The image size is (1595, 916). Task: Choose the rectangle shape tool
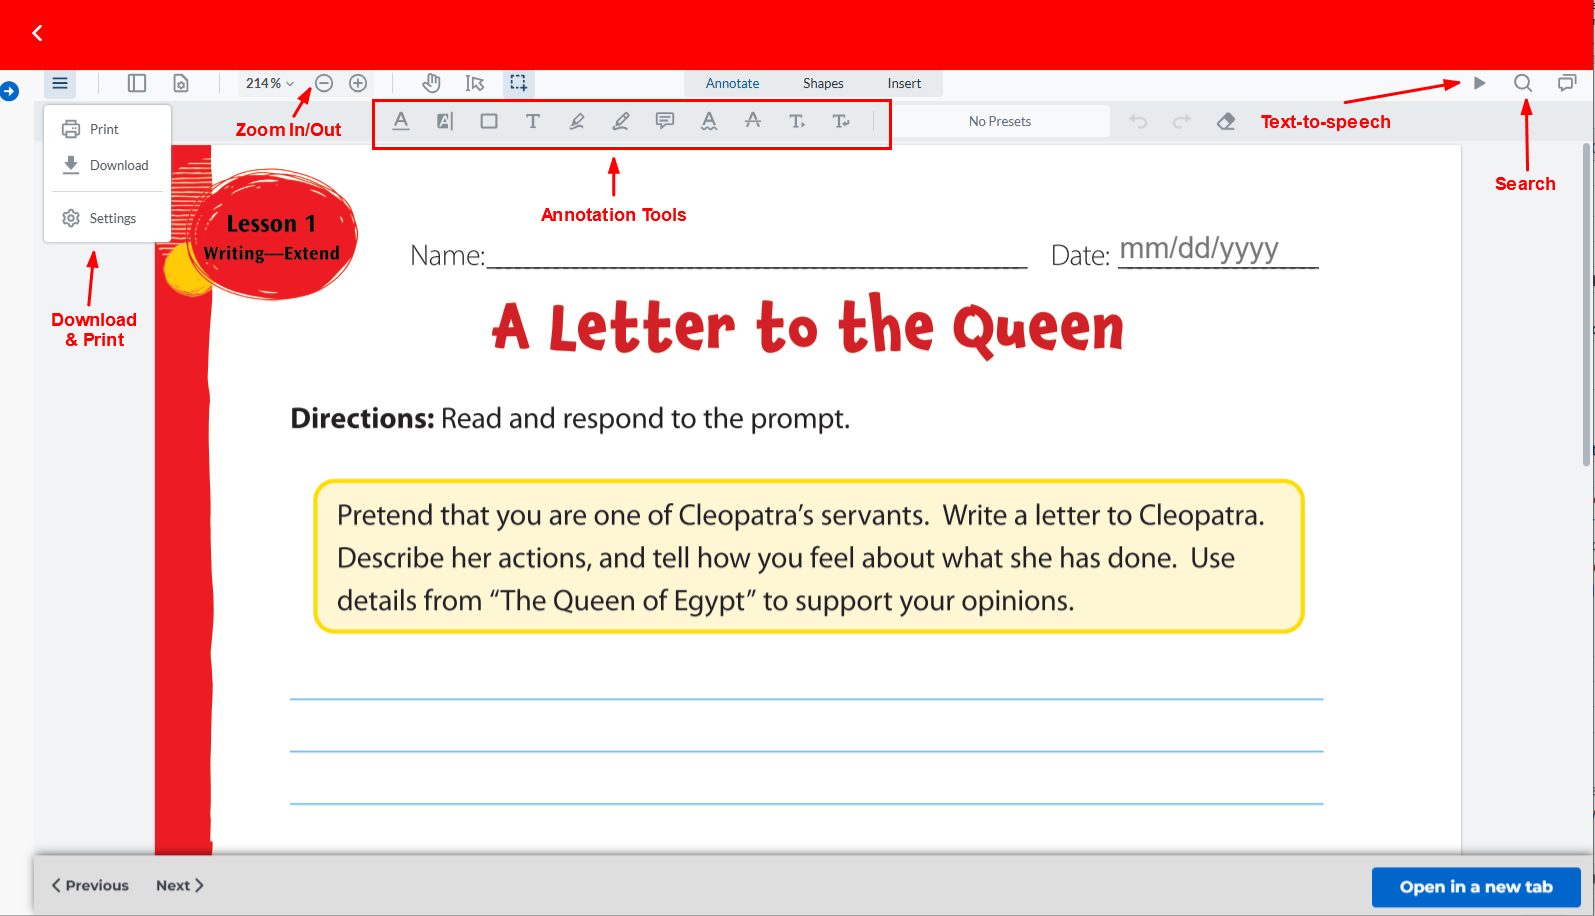489,121
